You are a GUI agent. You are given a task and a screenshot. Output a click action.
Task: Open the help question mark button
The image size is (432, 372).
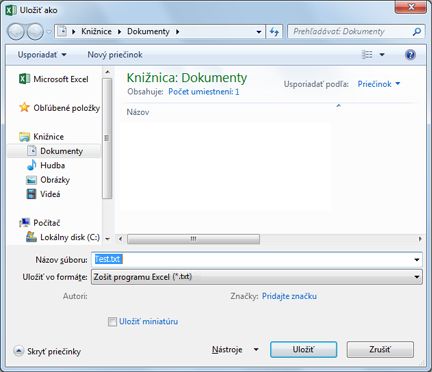[x=410, y=55]
